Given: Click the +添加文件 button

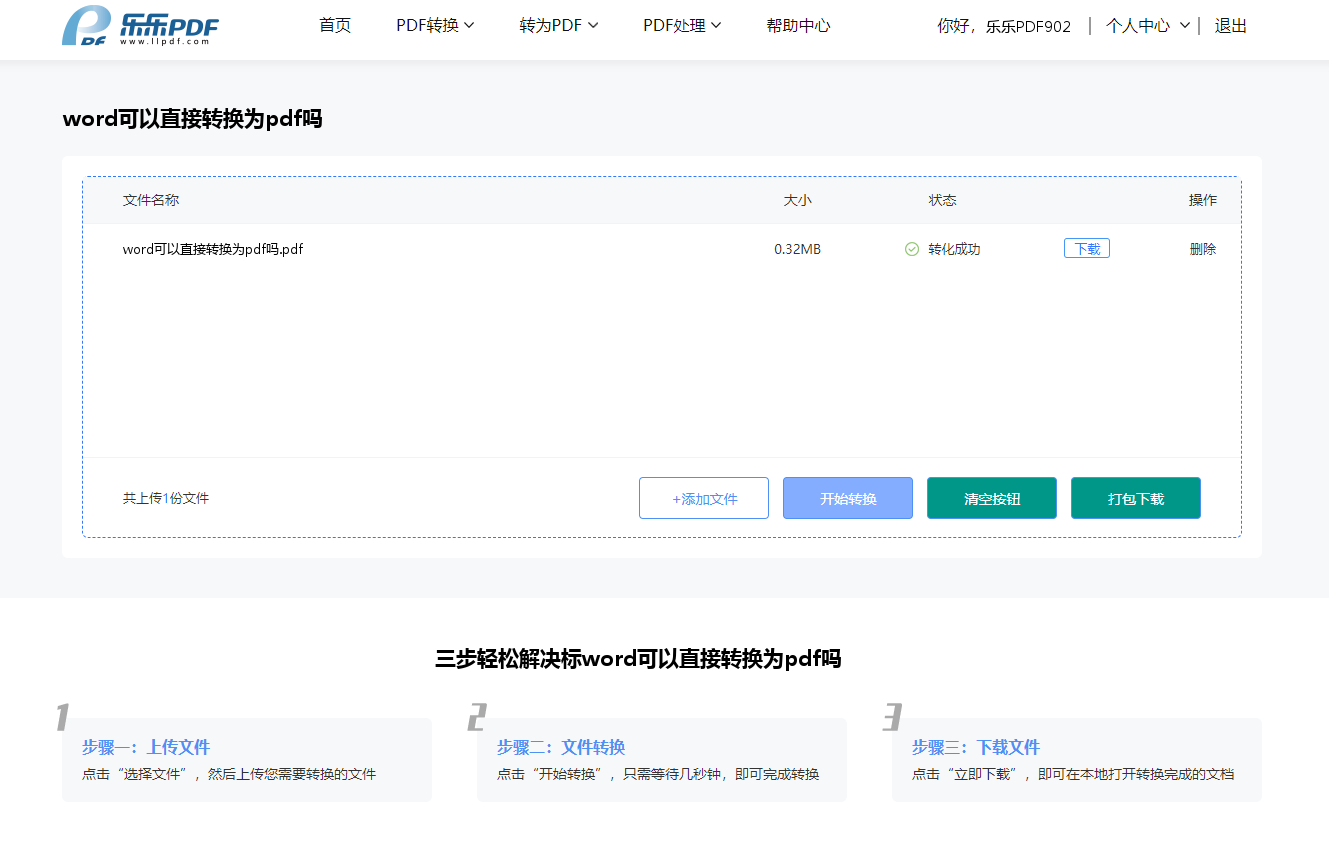Looking at the screenshot, I should coord(704,498).
